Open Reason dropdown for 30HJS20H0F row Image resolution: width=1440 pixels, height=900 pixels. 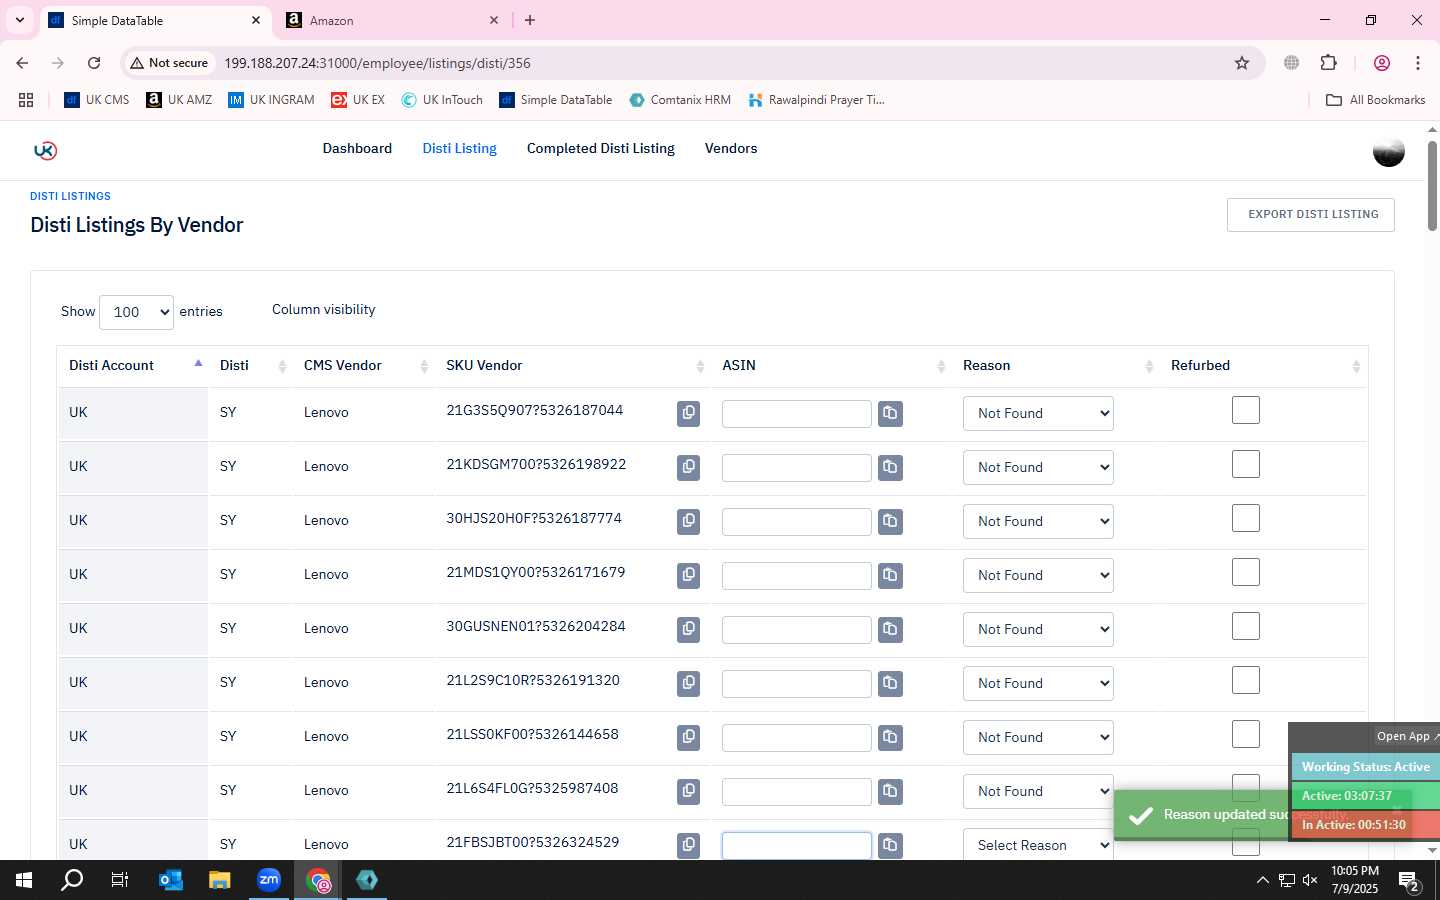pos(1038,521)
